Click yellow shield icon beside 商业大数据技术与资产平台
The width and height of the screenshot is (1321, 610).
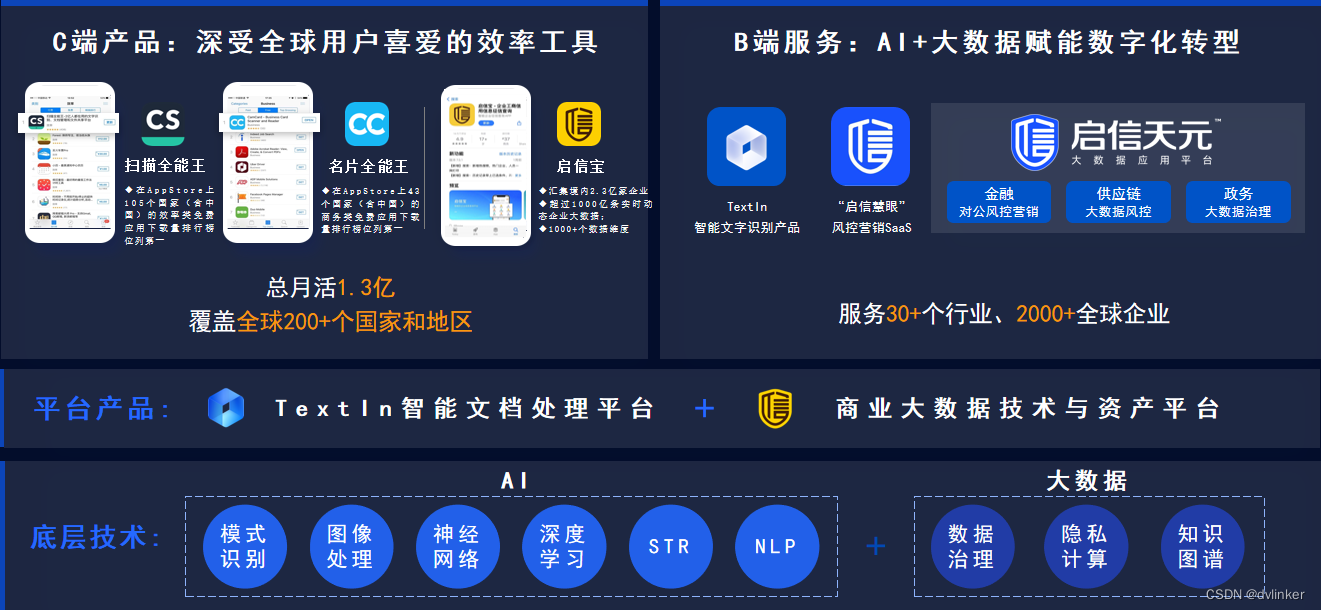[775, 408]
